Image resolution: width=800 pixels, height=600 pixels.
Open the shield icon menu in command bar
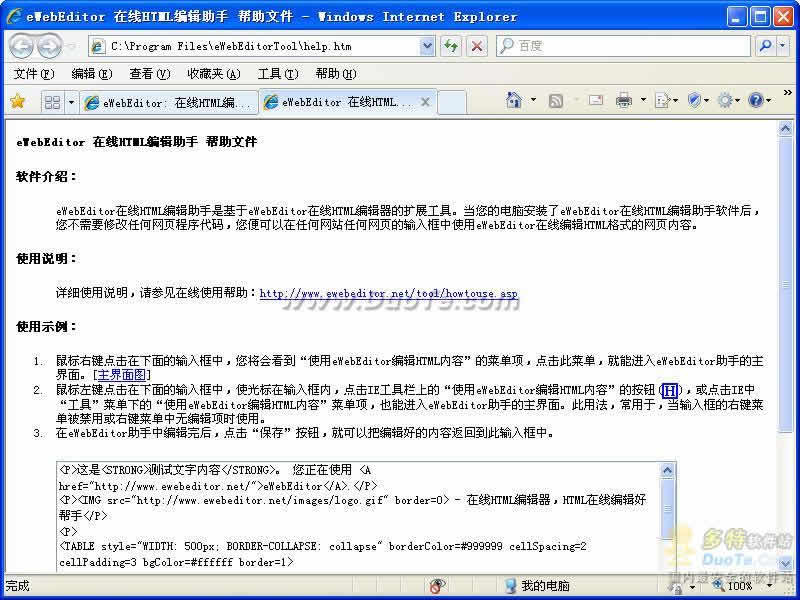(x=697, y=100)
